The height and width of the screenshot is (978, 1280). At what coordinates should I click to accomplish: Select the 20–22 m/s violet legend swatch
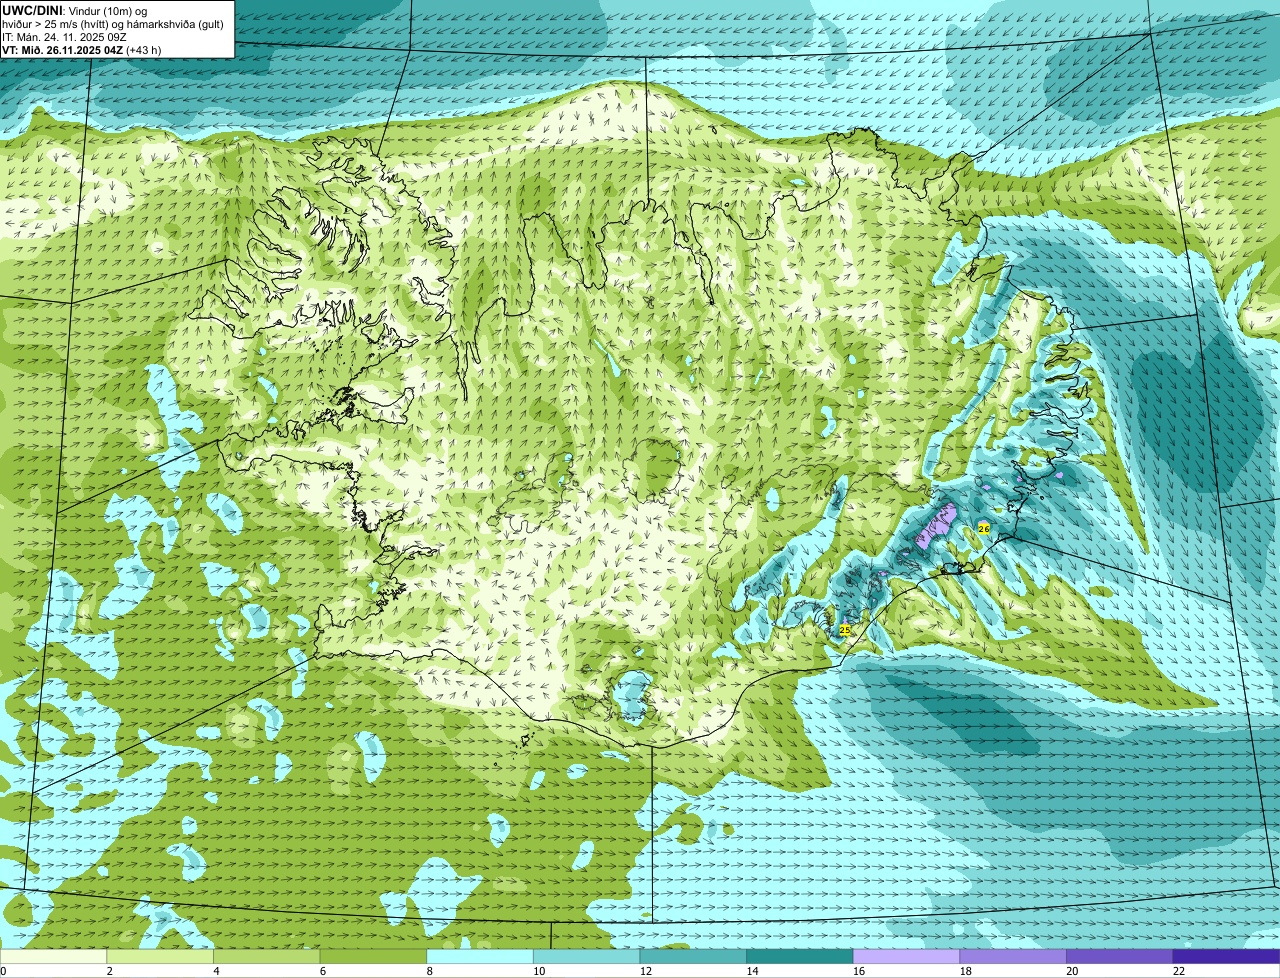click(x=1120, y=956)
